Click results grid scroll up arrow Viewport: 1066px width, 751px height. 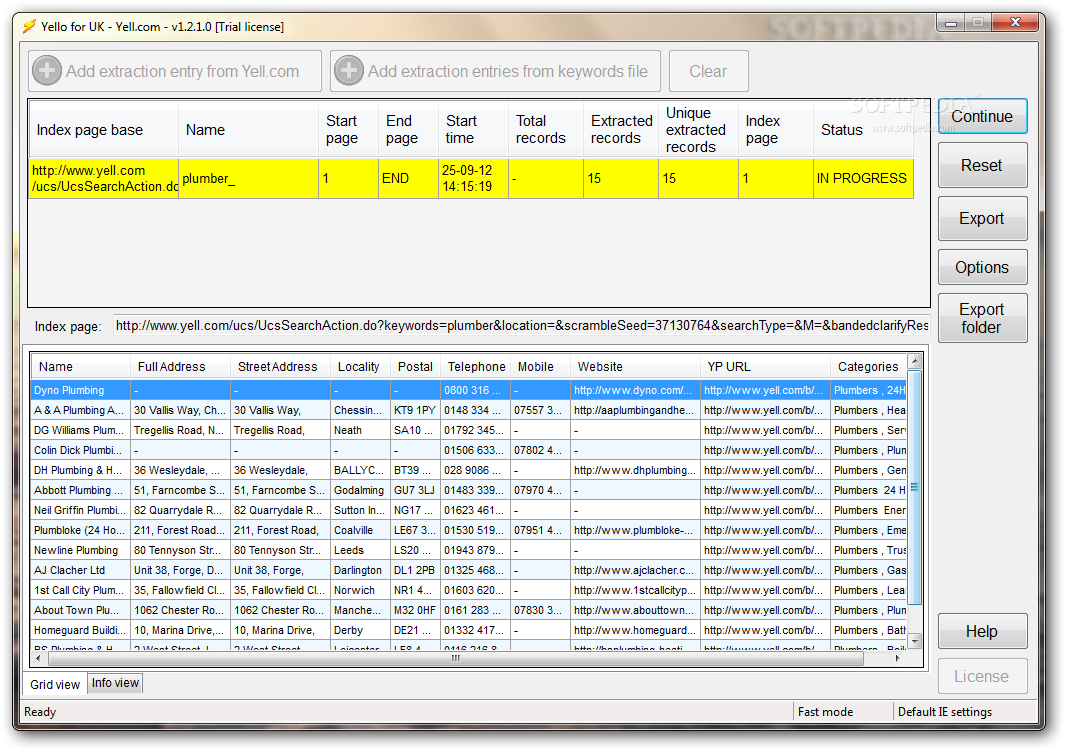coord(915,362)
